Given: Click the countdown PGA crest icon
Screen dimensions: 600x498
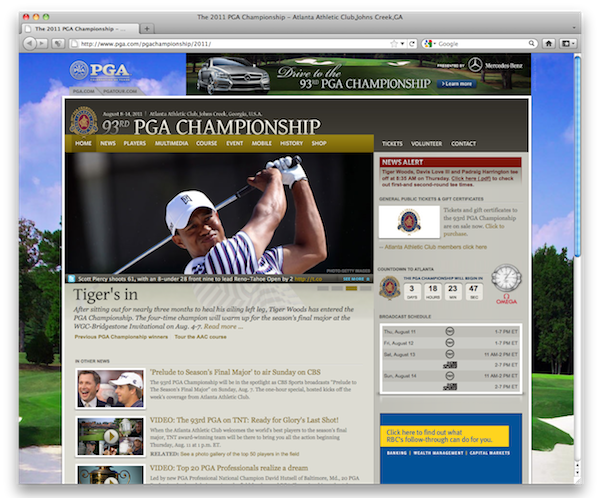Looking at the screenshot, I should [390, 287].
